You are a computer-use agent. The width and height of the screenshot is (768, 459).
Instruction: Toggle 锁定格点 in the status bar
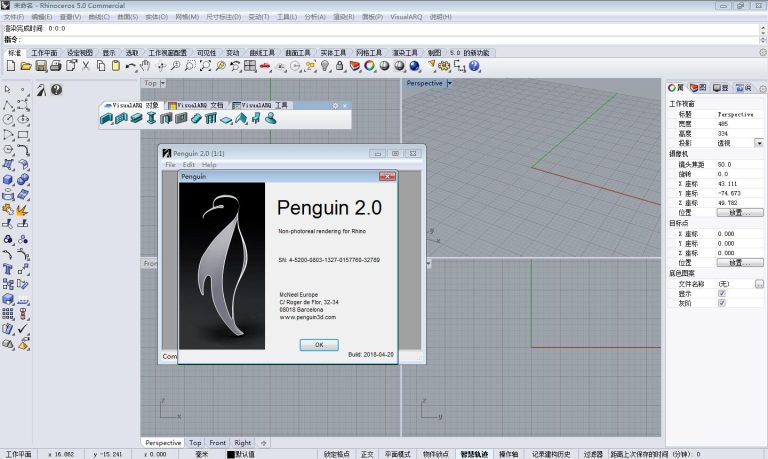pyautogui.click(x=336, y=454)
